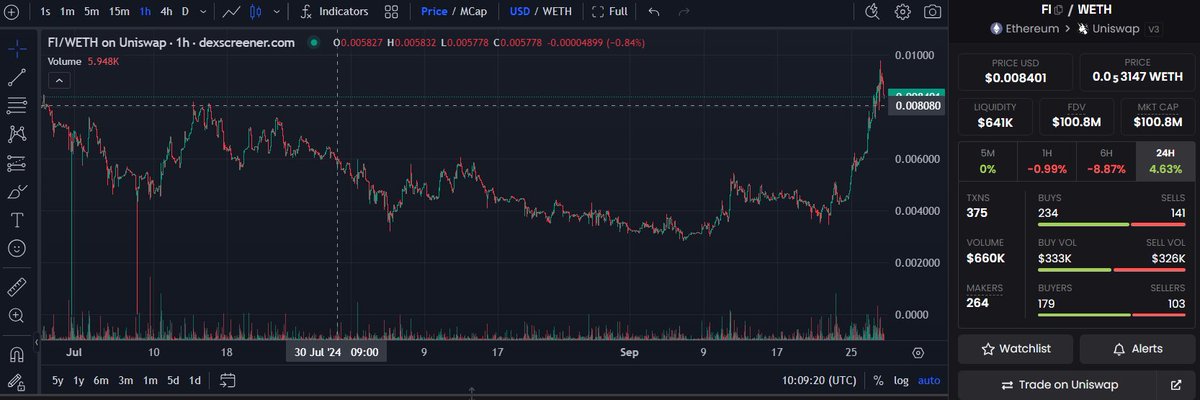This screenshot has height=400, width=1200.
Task: Set date range to 1d
Action: pos(195,380)
